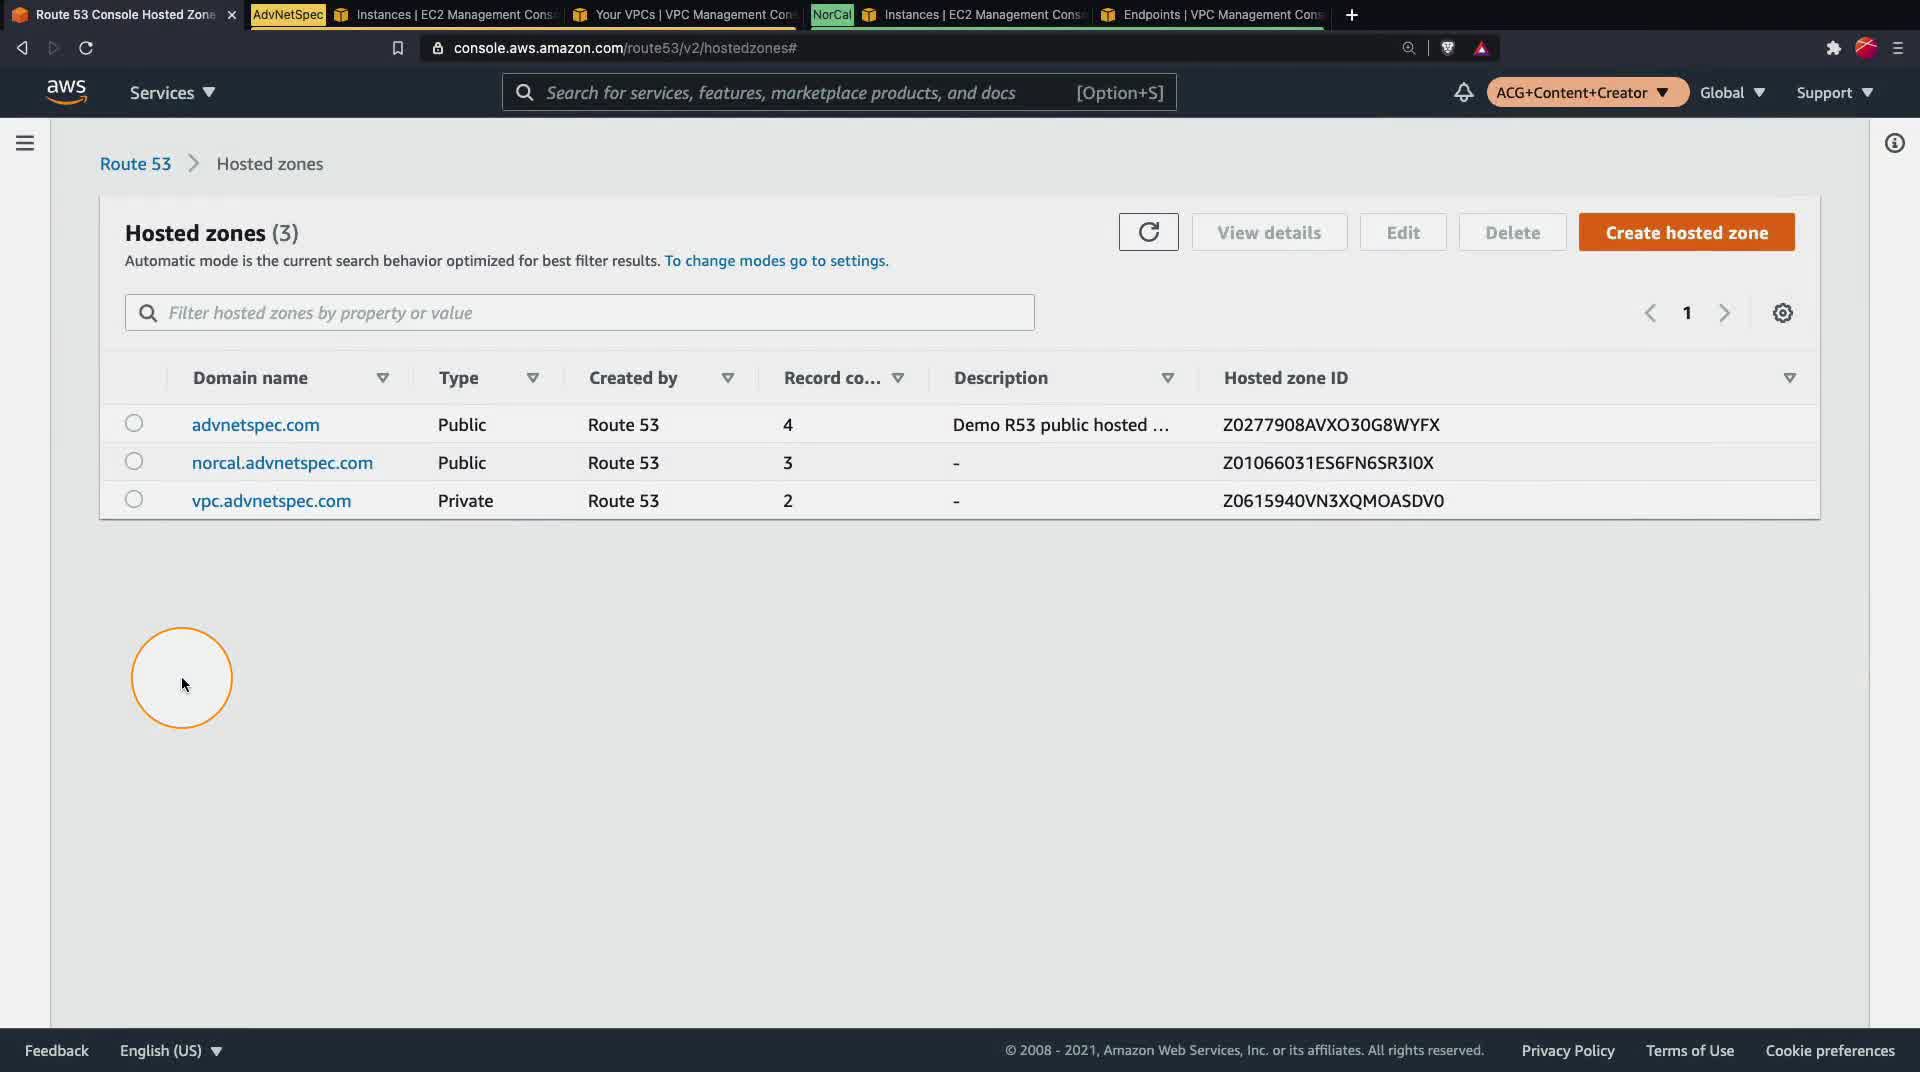Switch to Endpoints VPC Management tab
The image size is (1920, 1072).
click(x=1212, y=15)
